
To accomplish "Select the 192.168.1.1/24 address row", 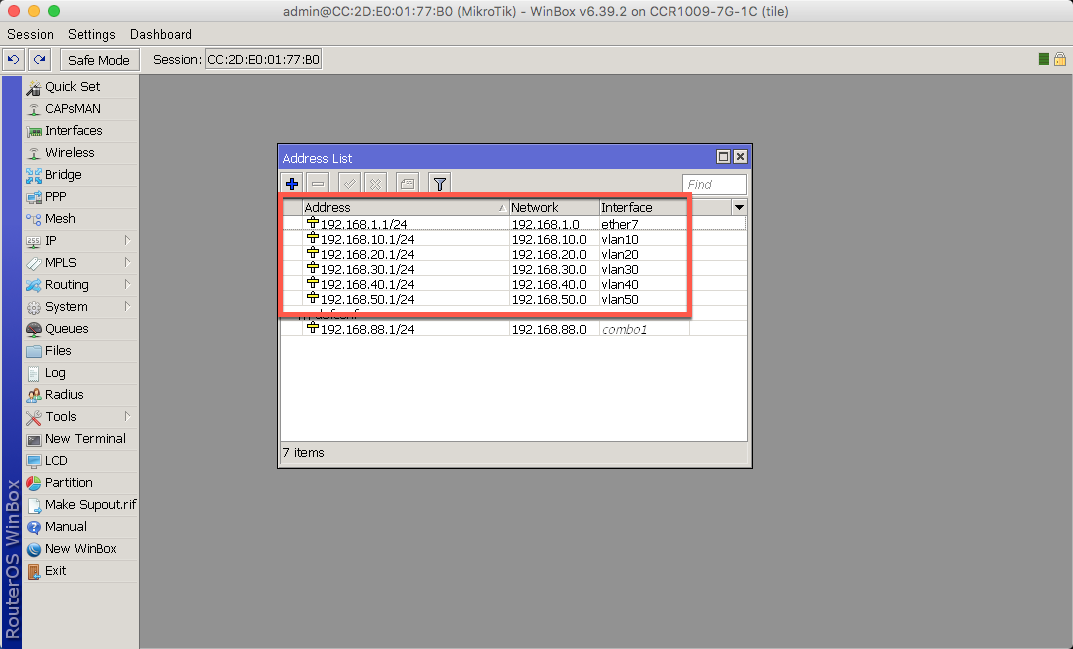I will [513, 224].
